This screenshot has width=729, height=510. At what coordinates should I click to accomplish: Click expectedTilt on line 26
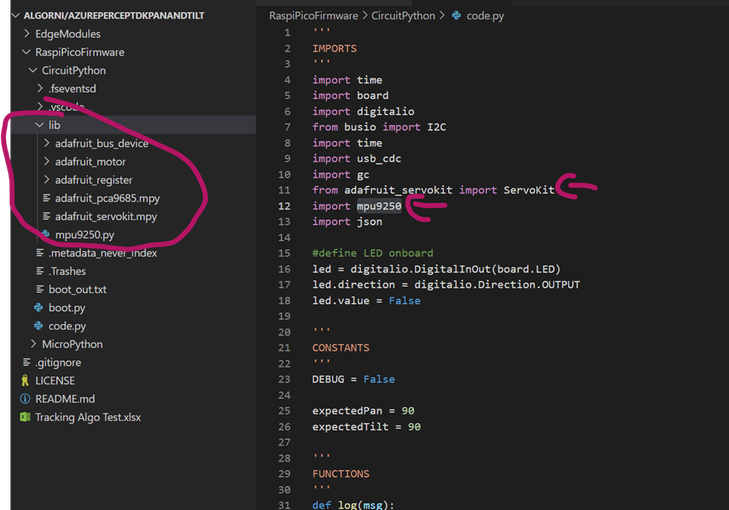click(350, 427)
